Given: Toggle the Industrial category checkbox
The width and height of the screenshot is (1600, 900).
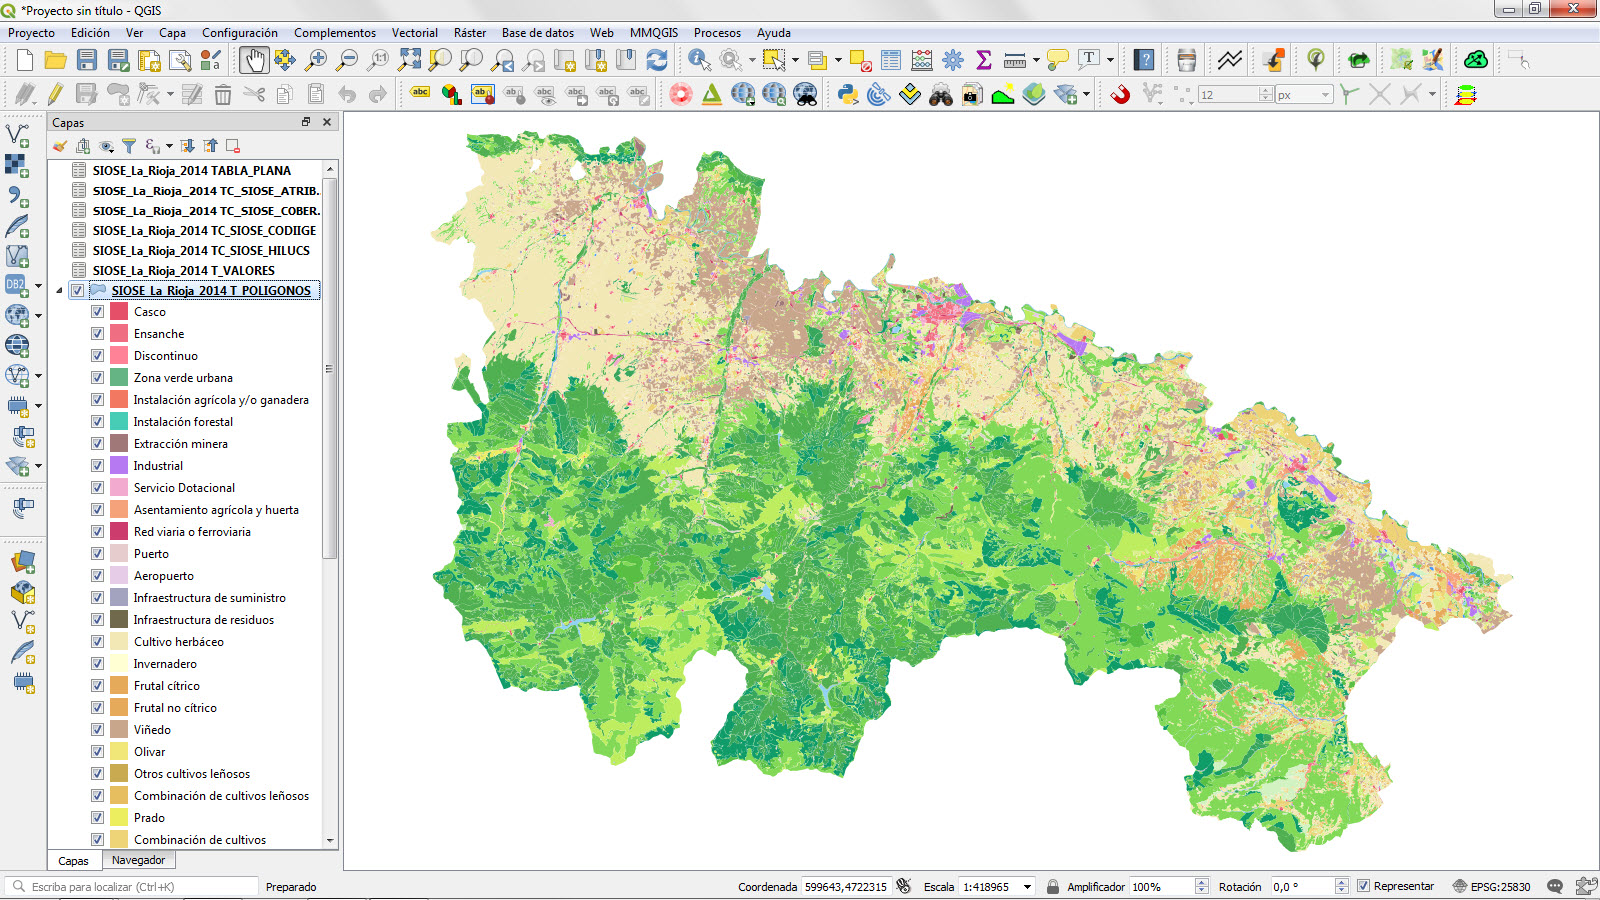Looking at the screenshot, I should (x=97, y=466).
